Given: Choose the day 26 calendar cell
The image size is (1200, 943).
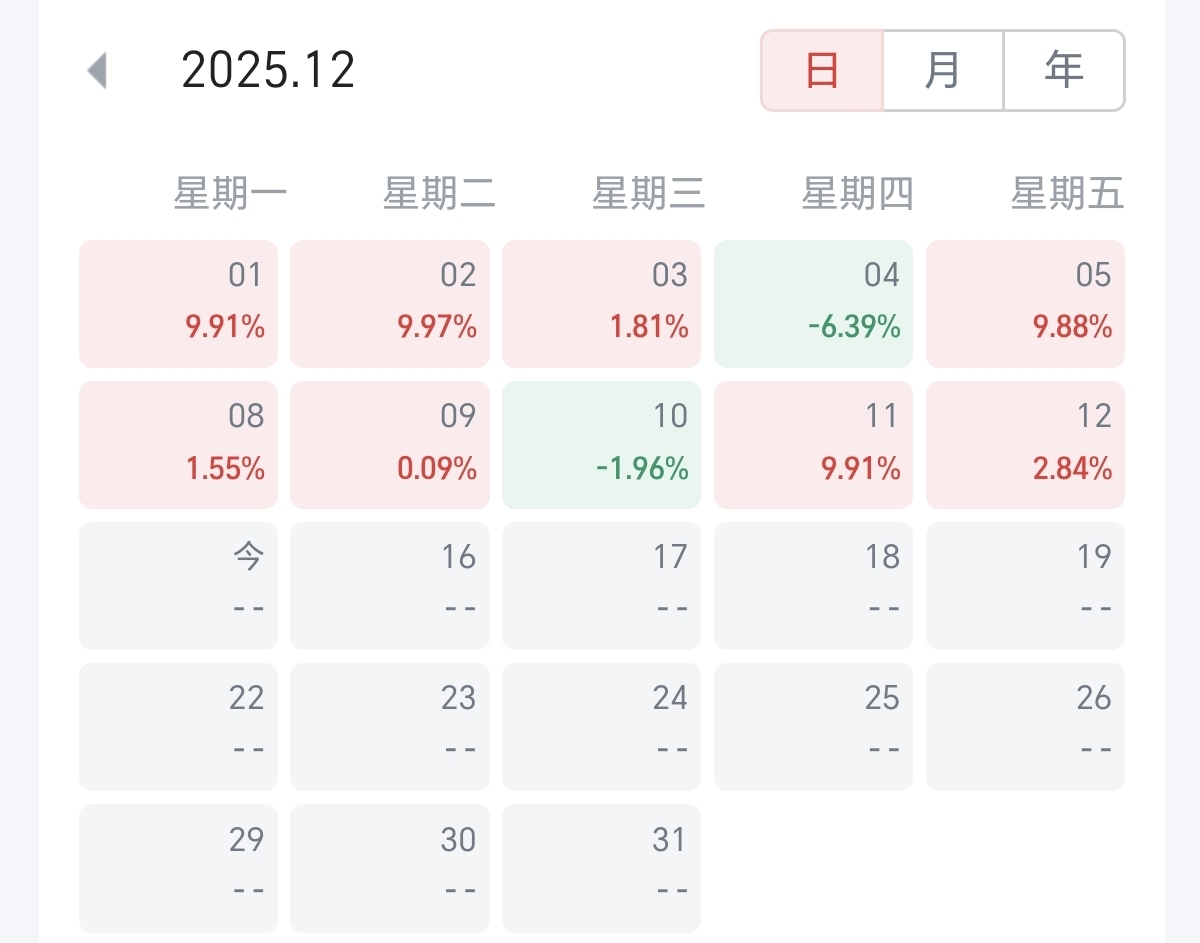Looking at the screenshot, I should (1025, 727).
